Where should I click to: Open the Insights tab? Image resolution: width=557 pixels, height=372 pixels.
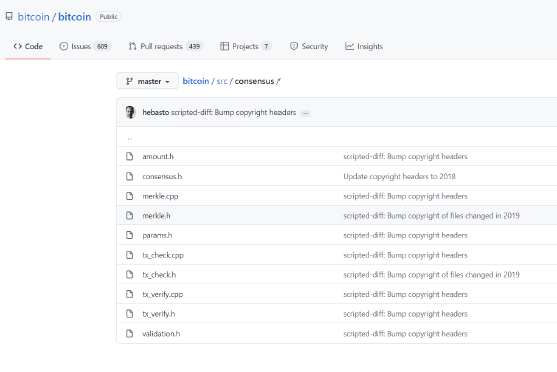point(364,46)
